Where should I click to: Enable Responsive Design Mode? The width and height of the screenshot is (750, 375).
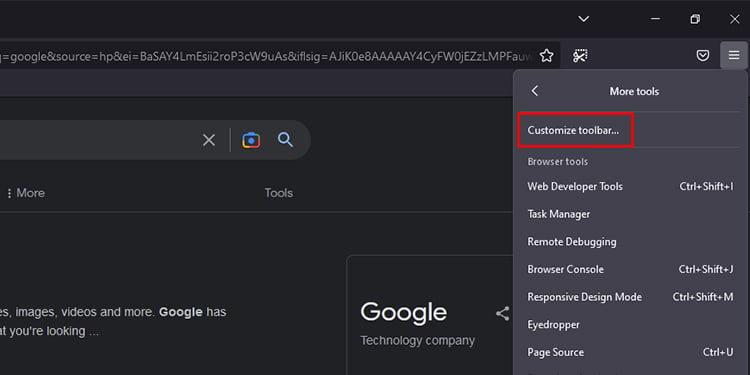[630, 297]
